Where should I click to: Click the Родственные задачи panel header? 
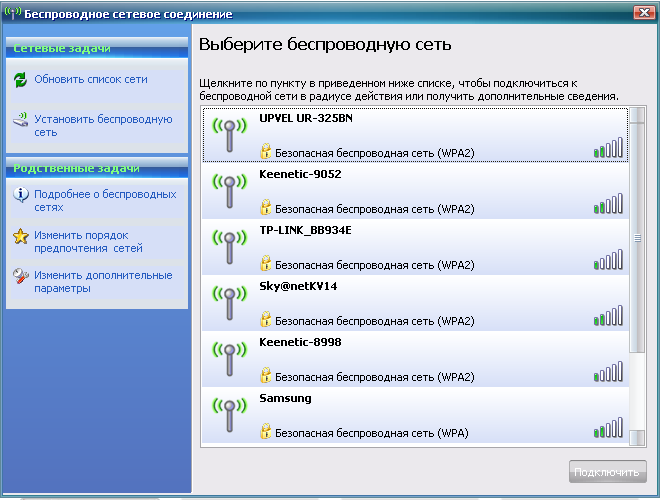tap(97, 168)
